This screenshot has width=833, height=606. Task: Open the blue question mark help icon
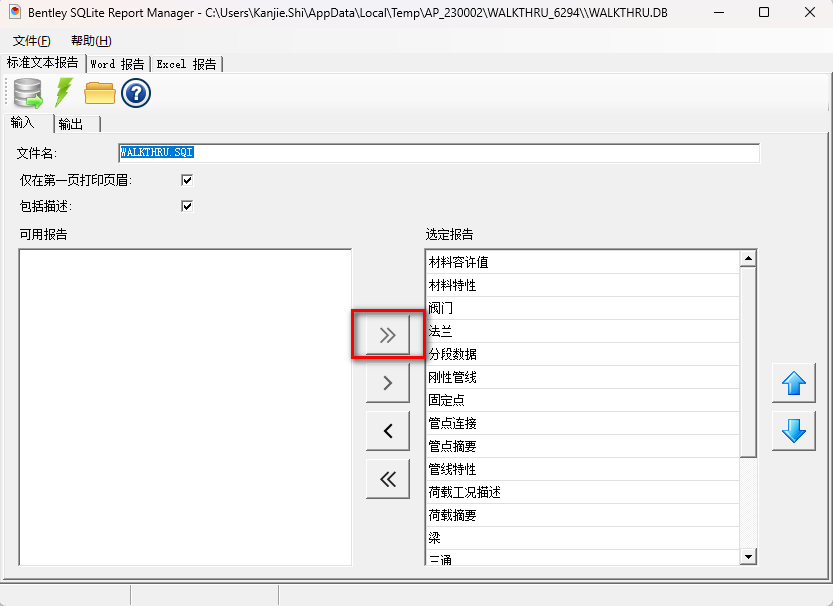(x=136, y=93)
